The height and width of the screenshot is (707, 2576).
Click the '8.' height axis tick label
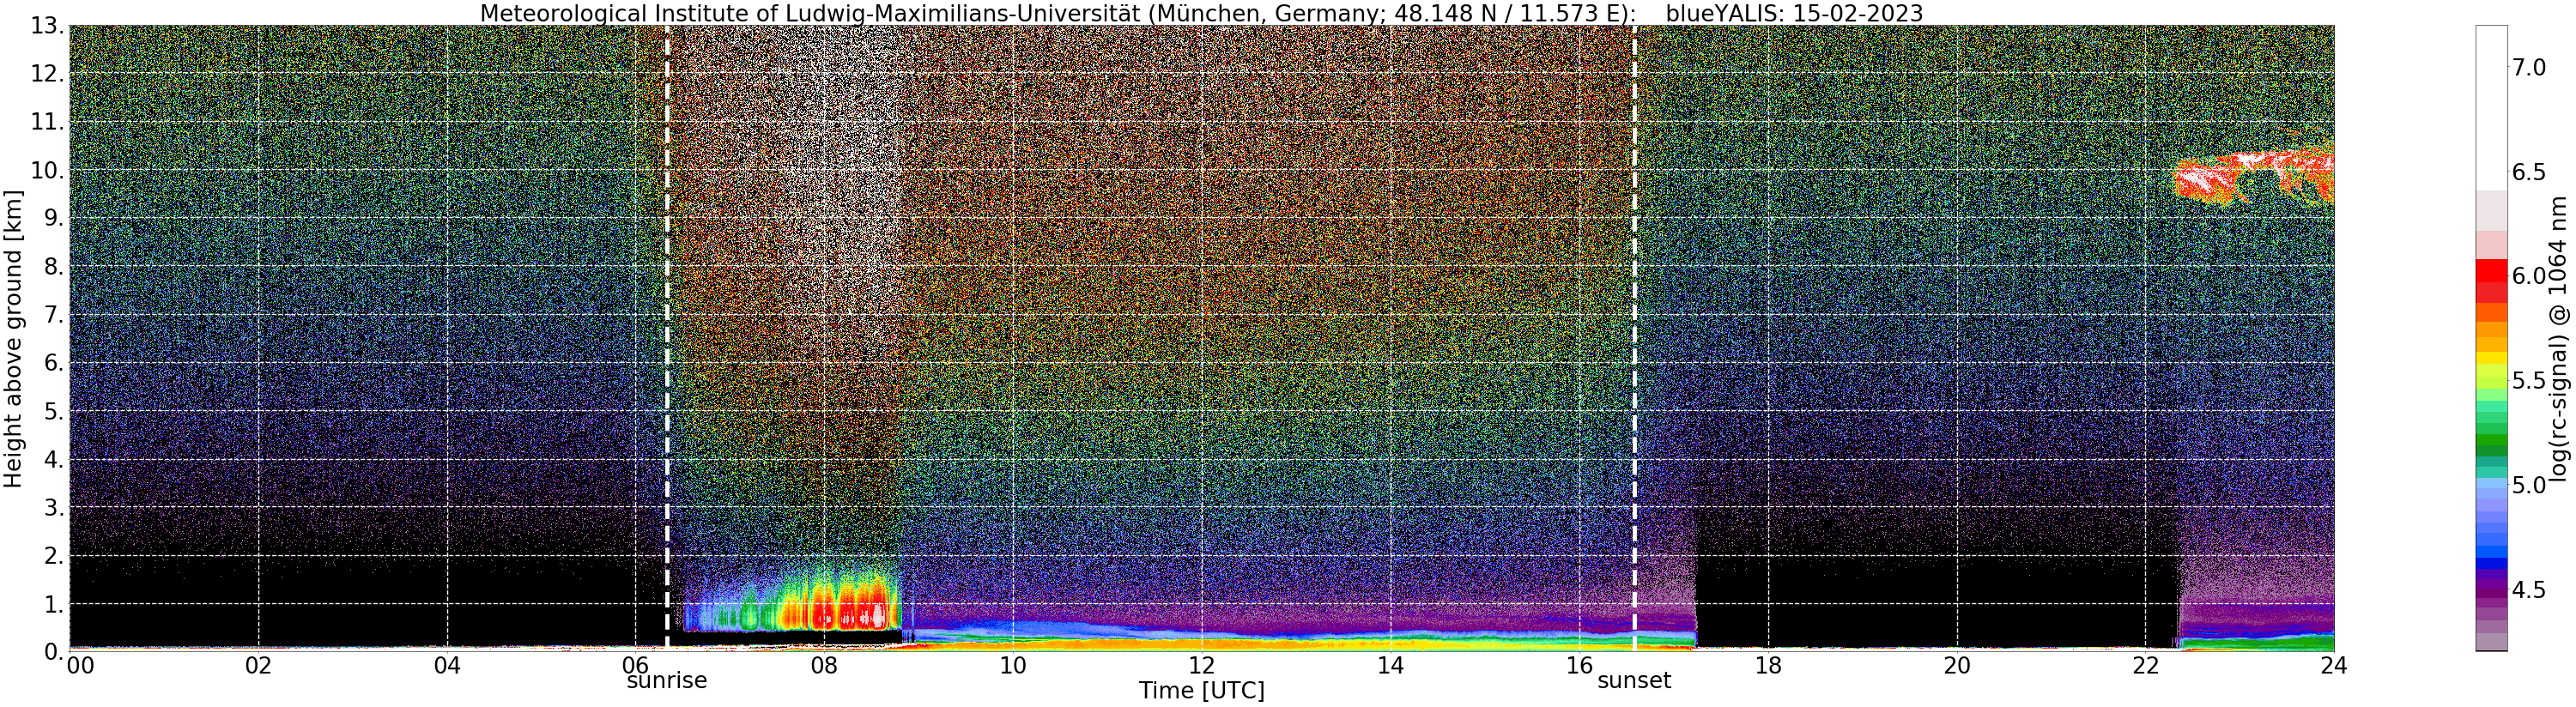[54, 266]
